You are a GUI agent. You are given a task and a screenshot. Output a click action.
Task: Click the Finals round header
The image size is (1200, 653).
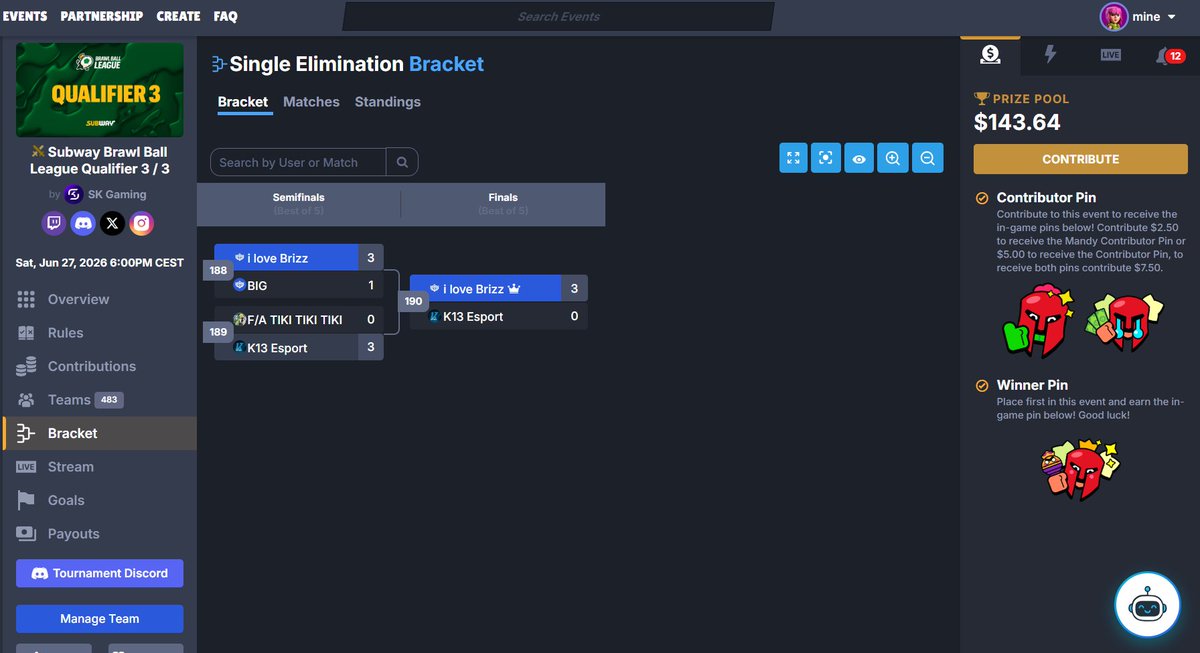point(503,204)
